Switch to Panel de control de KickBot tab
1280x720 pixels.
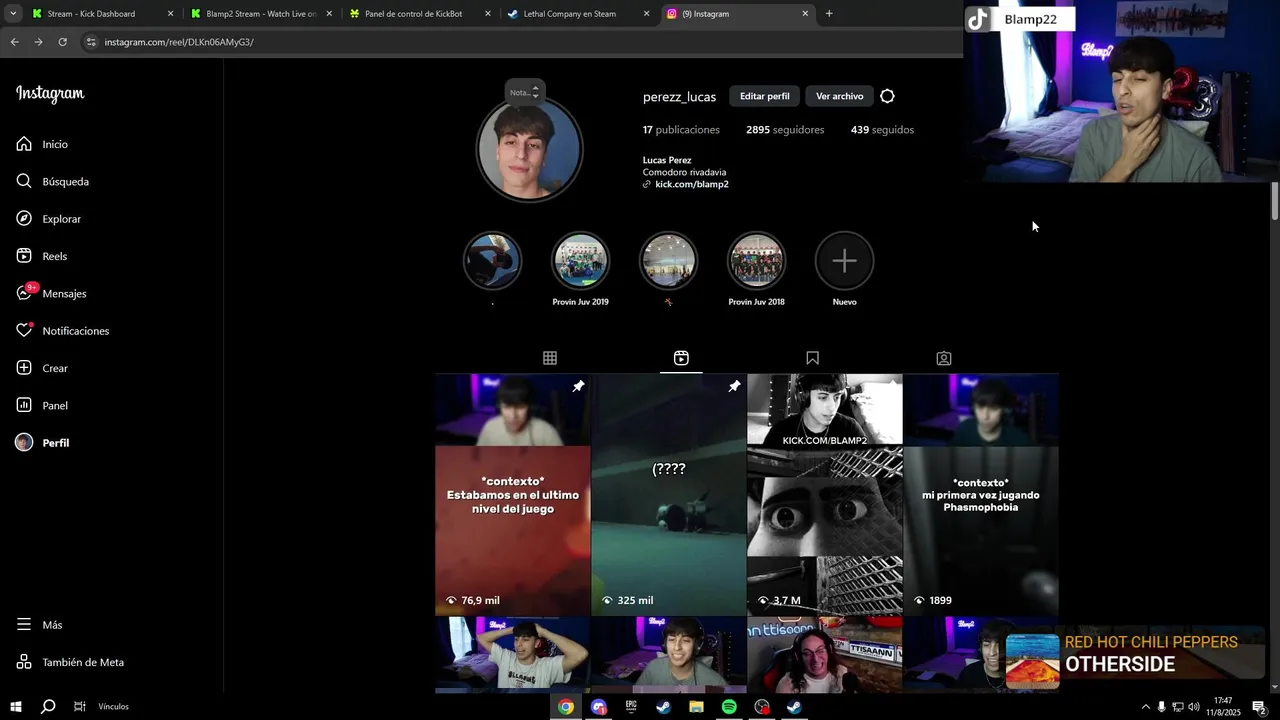pos(419,14)
